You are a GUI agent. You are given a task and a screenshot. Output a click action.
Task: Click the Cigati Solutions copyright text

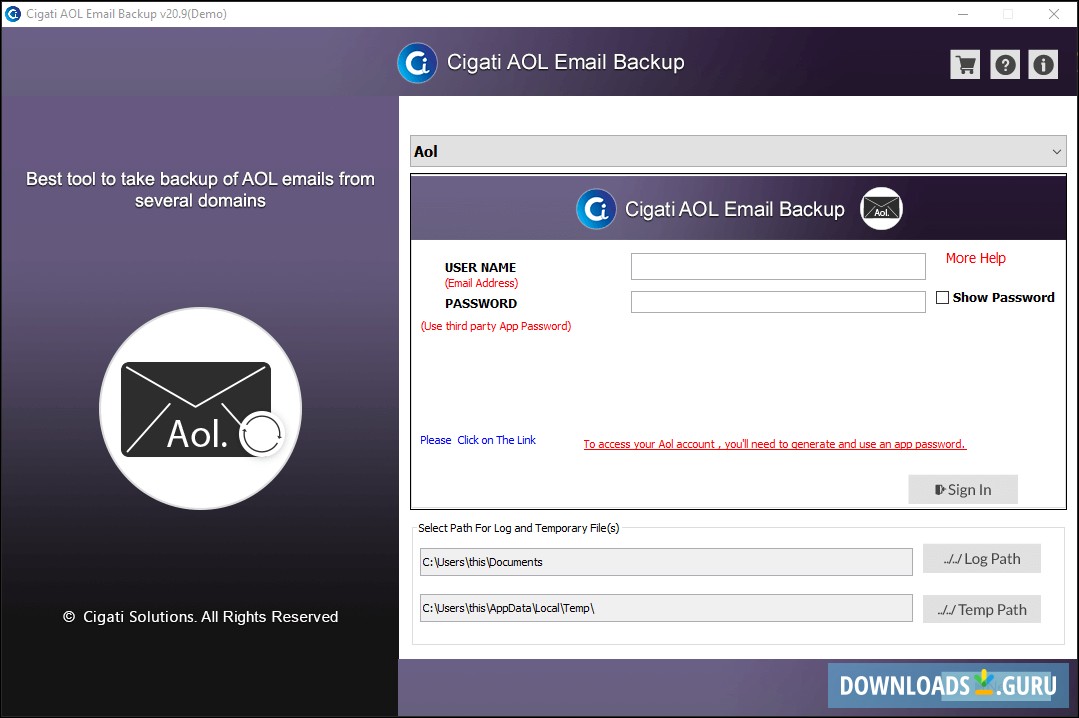tap(200, 617)
